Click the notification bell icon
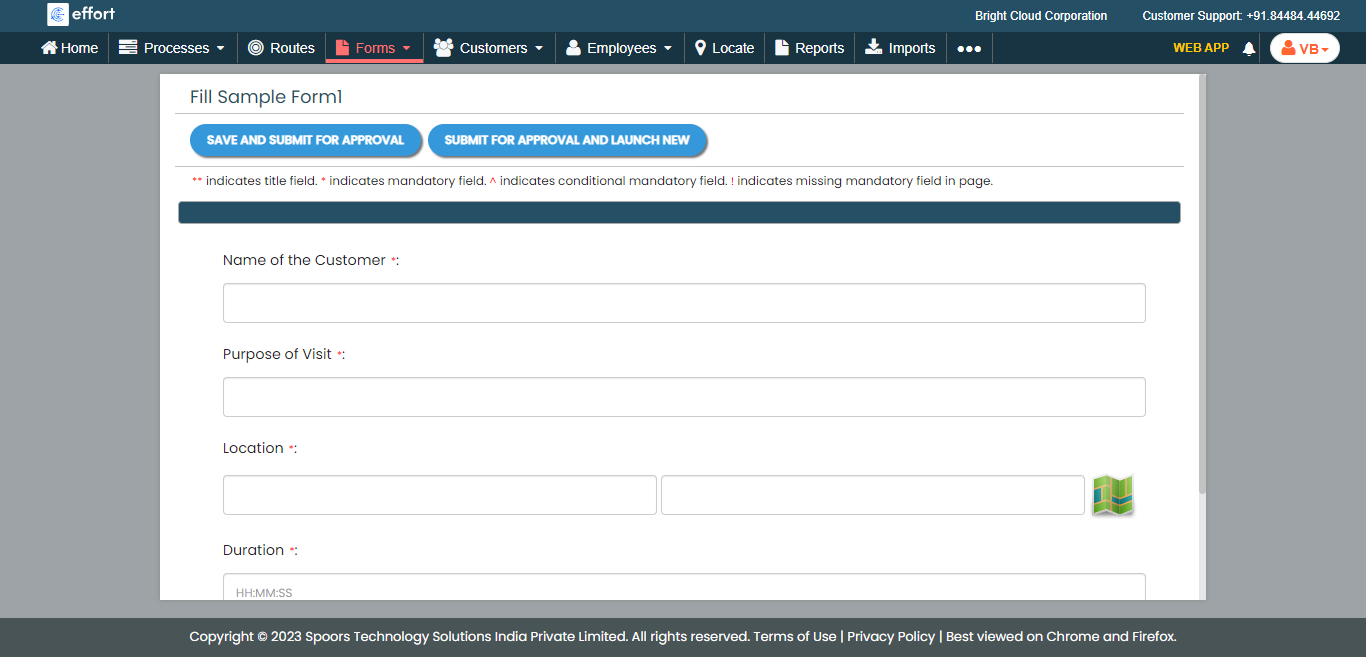The image size is (1366, 657). [1248, 48]
